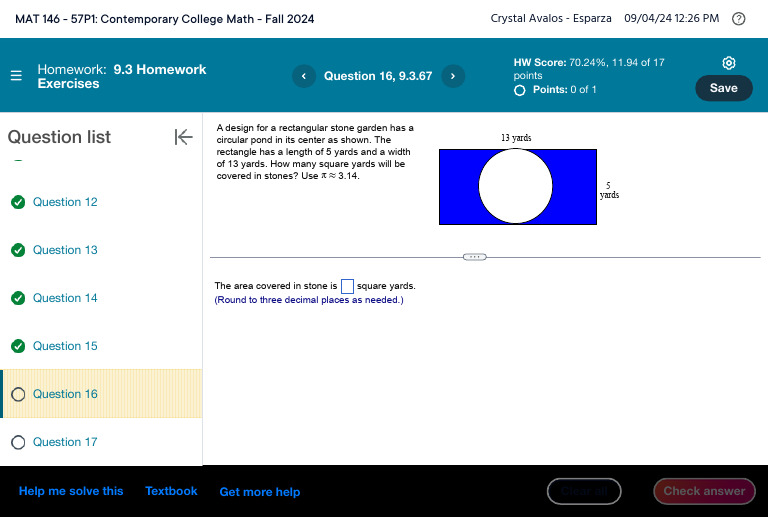Open the Textbook link
768x521 pixels.
[171, 491]
